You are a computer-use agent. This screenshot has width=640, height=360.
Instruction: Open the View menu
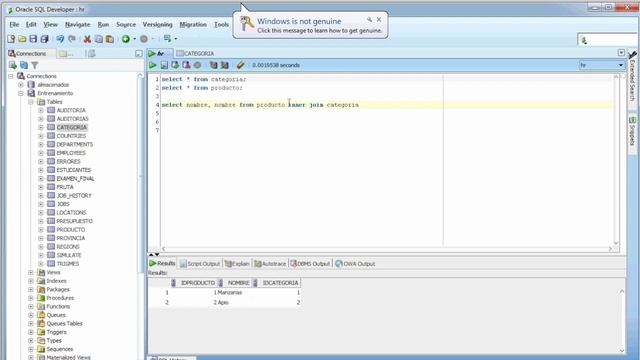click(x=51, y=24)
